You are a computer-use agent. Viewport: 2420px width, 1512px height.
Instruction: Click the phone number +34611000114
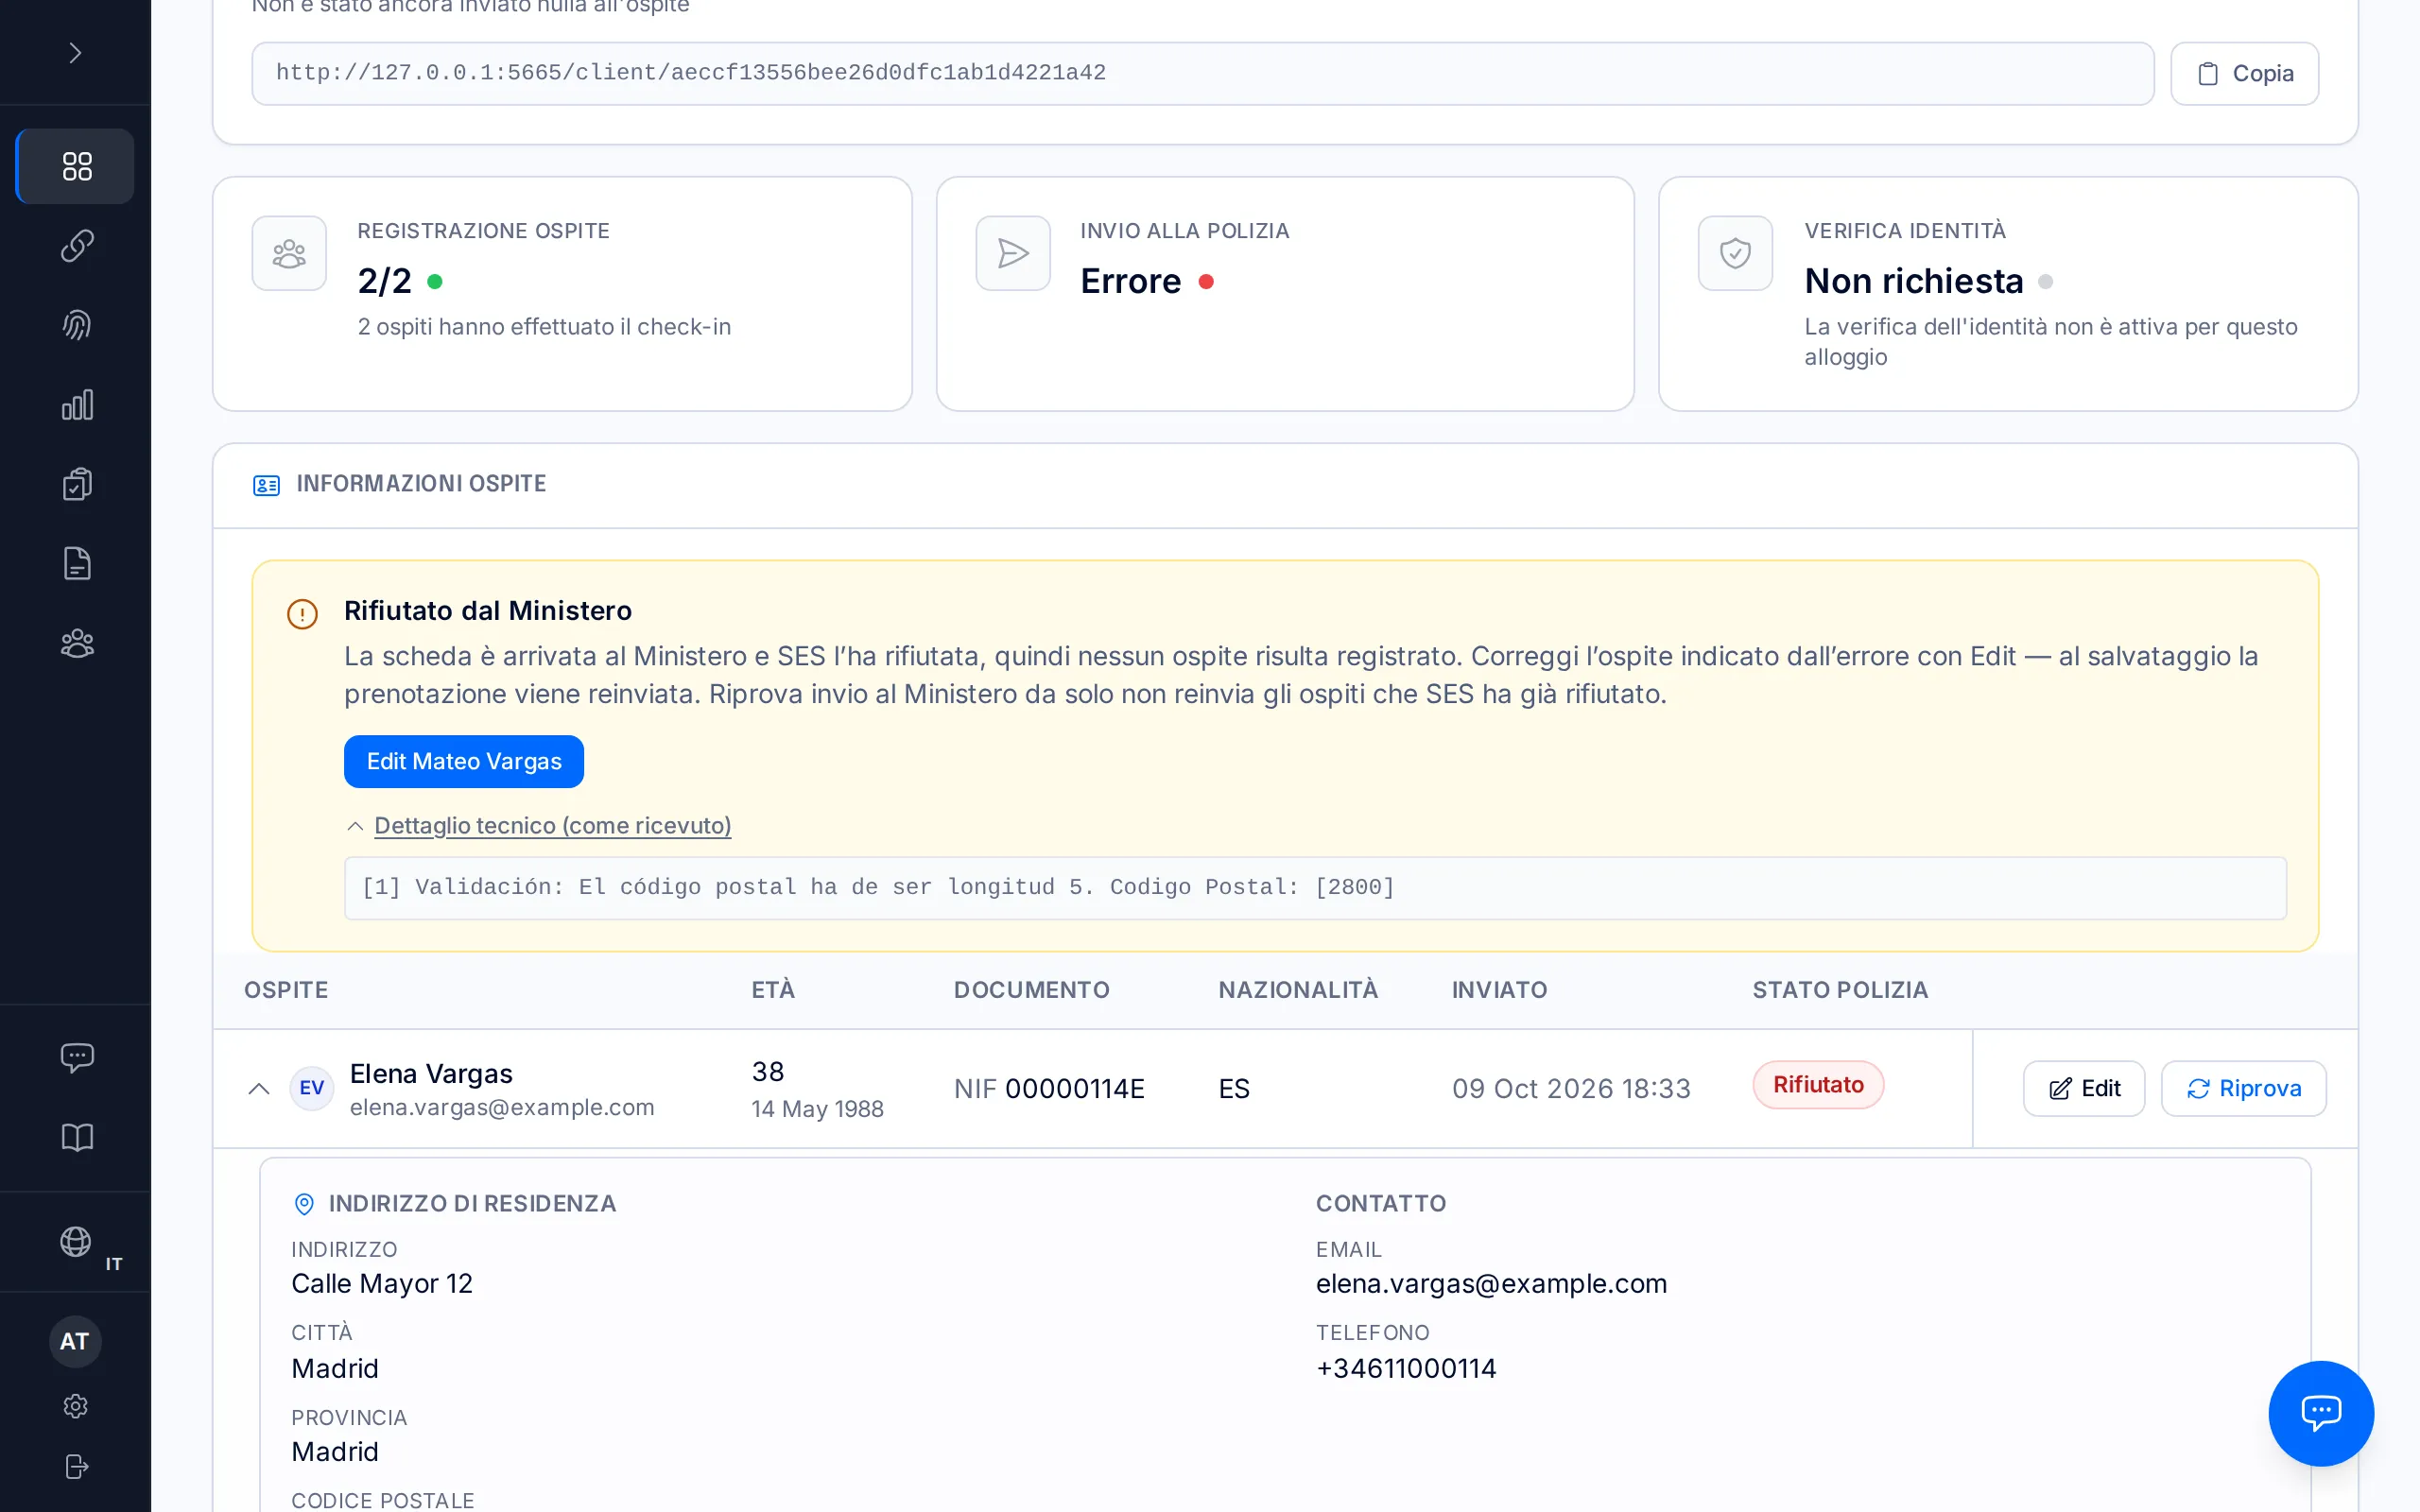coord(1406,1368)
